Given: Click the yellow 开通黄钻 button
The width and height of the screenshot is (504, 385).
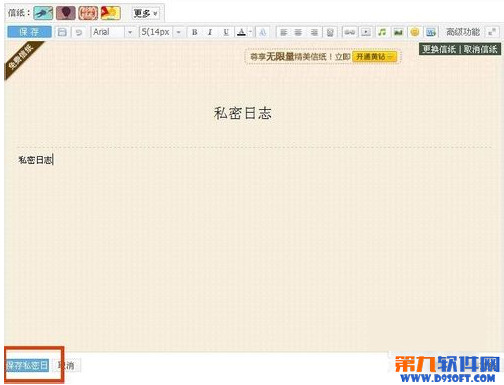Looking at the screenshot, I should coord(374,57).
